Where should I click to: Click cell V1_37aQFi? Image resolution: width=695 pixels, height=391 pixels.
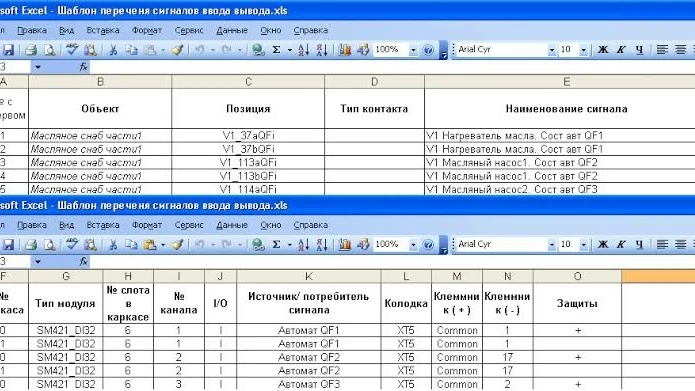pyautogui.click(x=248, y=135)
